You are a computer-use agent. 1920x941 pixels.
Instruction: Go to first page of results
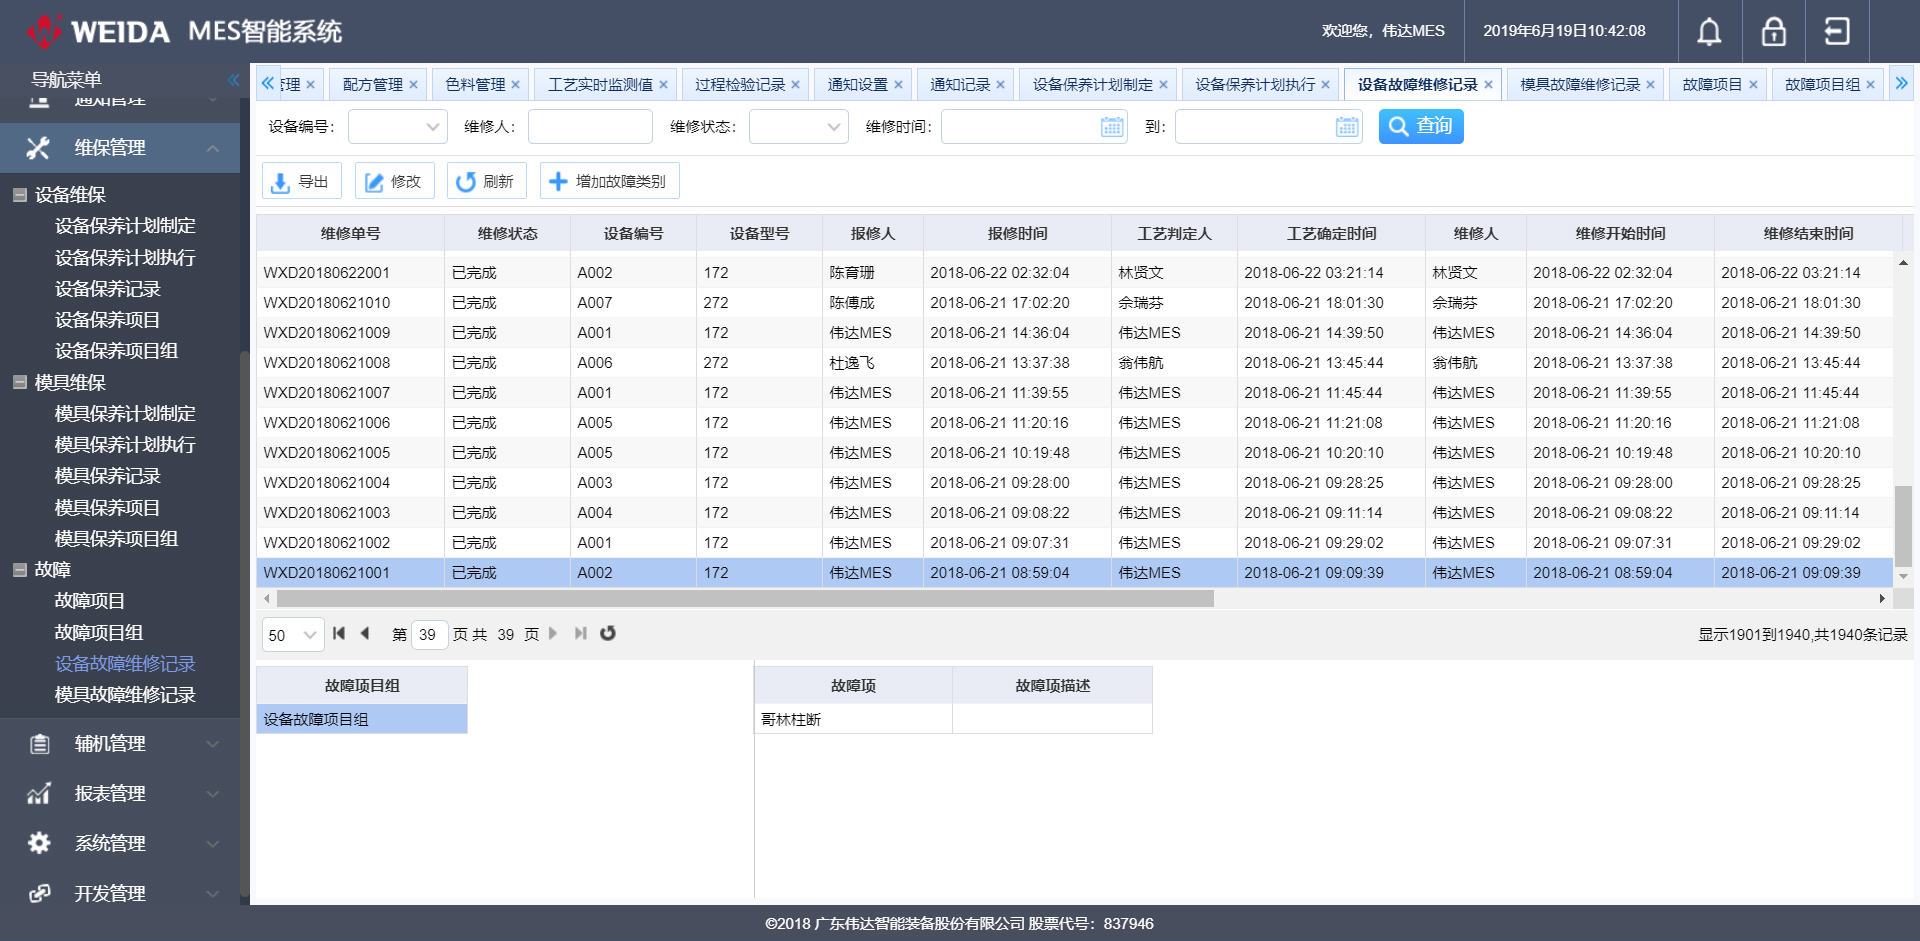pyautogui.click(x=339, y=634)
